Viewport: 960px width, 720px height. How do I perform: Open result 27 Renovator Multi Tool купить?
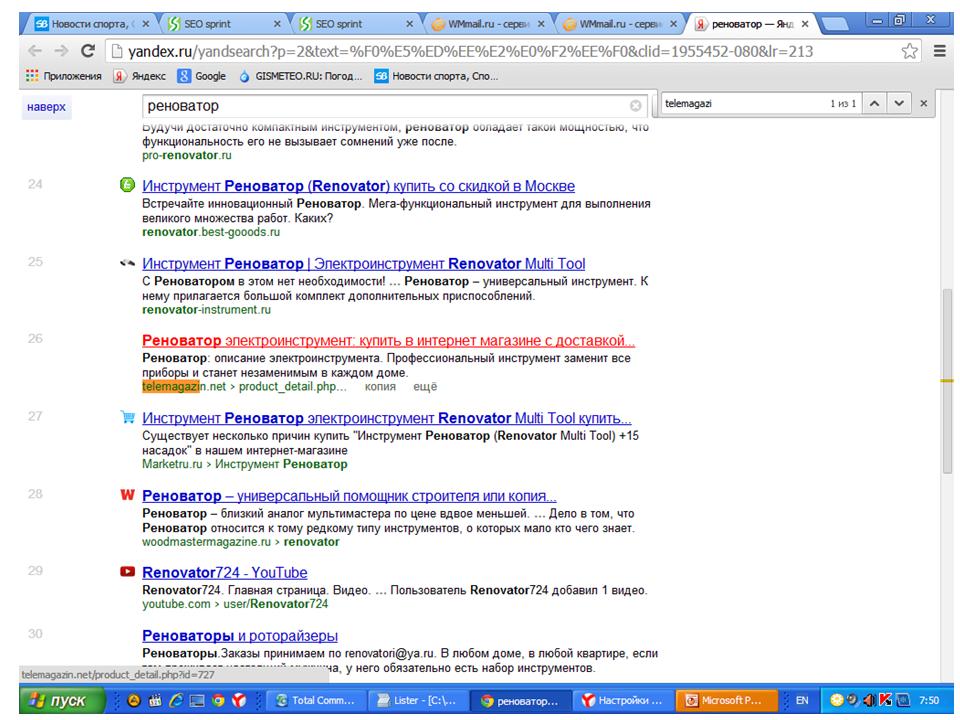(386, 418)
